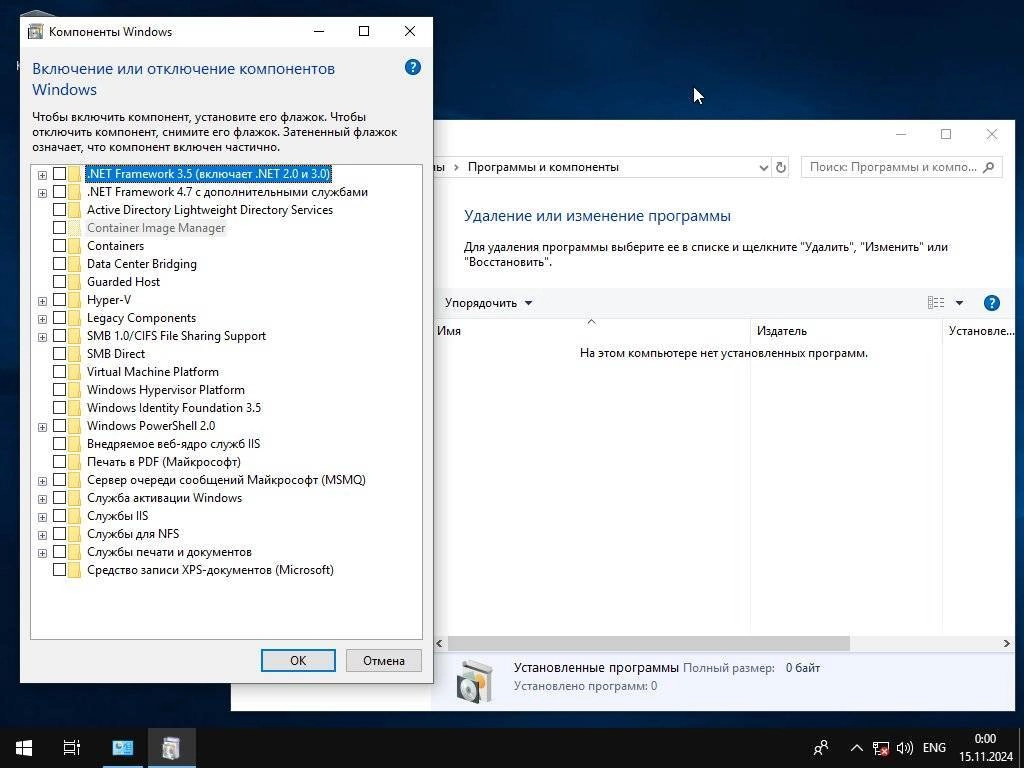Select the Container Image Manager item
Image resolution: width=1024 pixels, height=768 pixels.
(x=156, y=228)
